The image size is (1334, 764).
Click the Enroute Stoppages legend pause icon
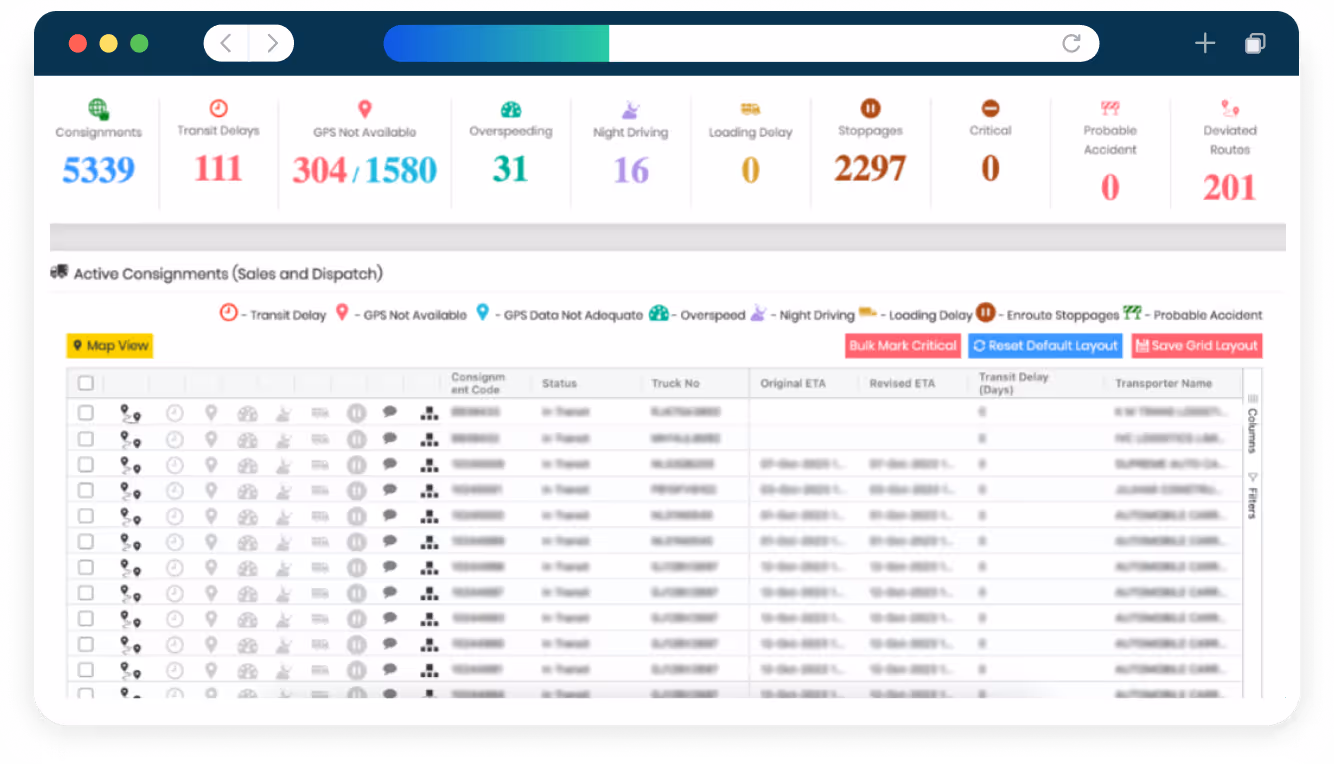[x=985, y=313]
